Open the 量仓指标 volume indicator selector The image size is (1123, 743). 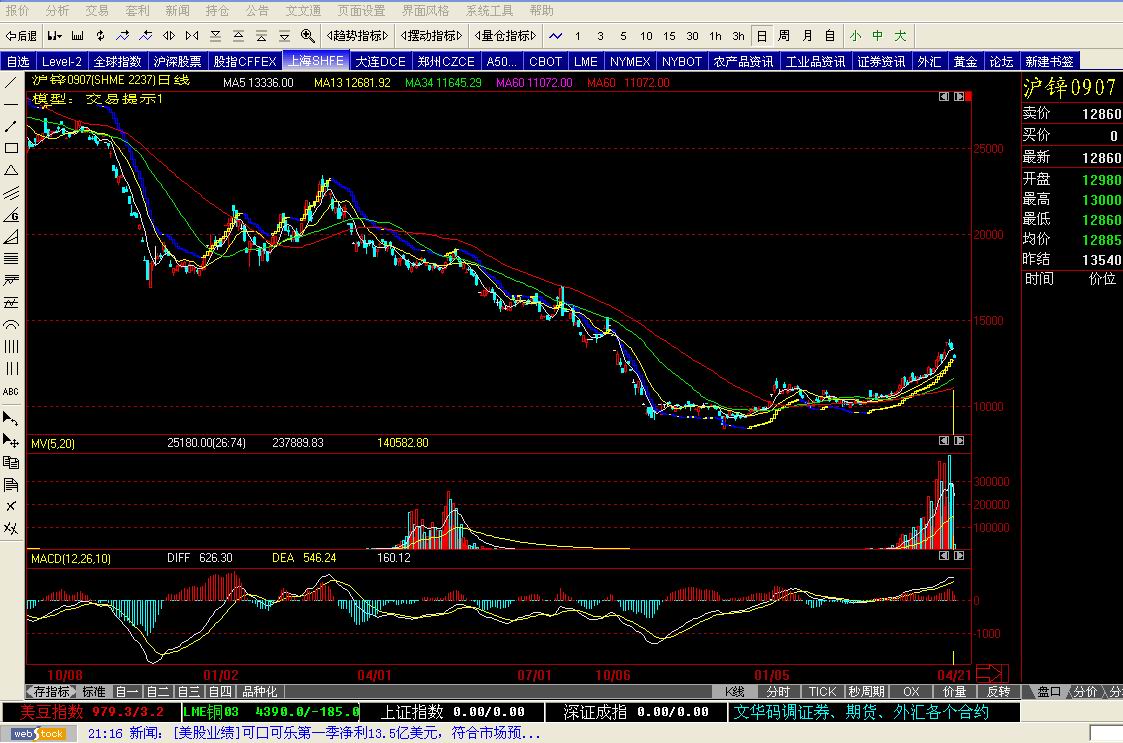point(506,36)
